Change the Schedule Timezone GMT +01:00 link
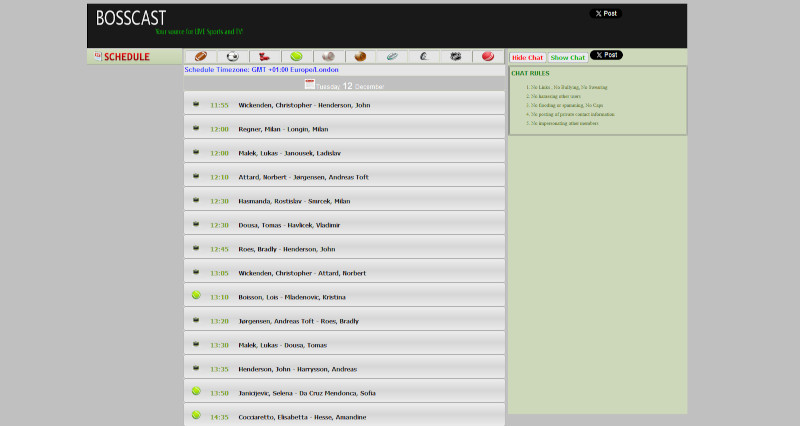The image size is (800, 426). coord(261,70)
